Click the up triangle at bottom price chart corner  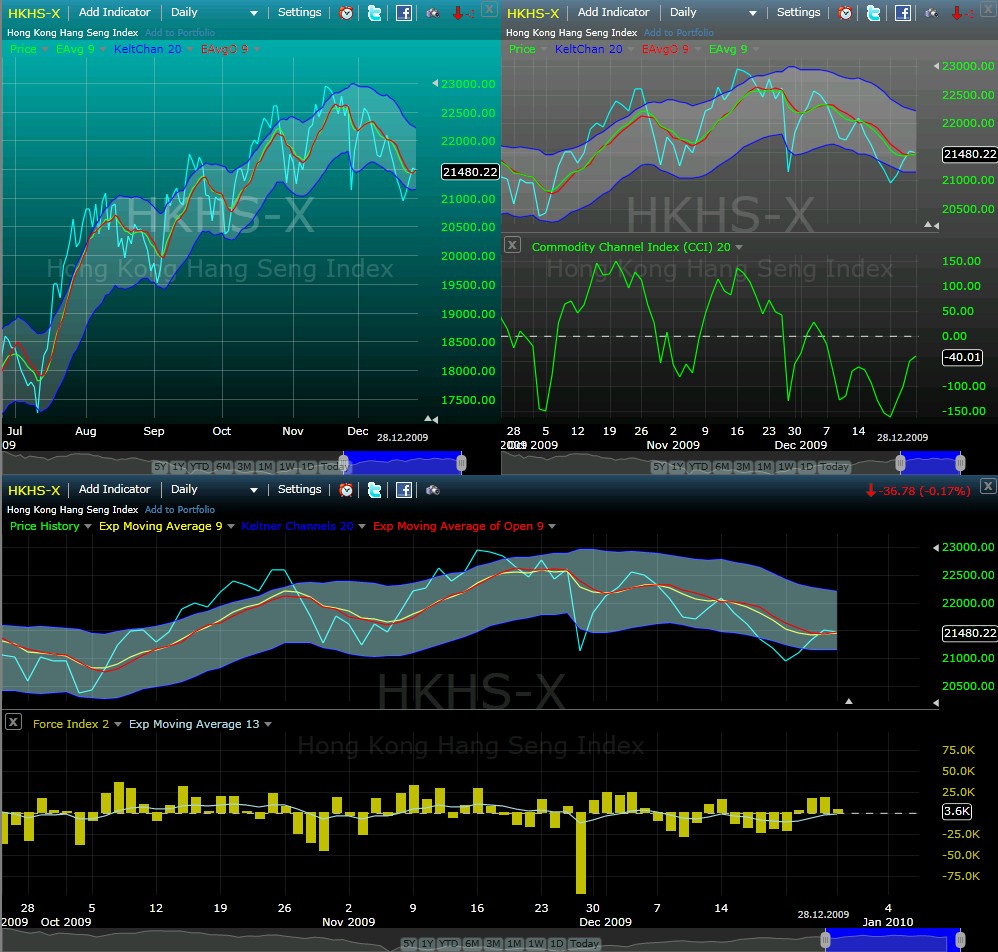(848, 701)
